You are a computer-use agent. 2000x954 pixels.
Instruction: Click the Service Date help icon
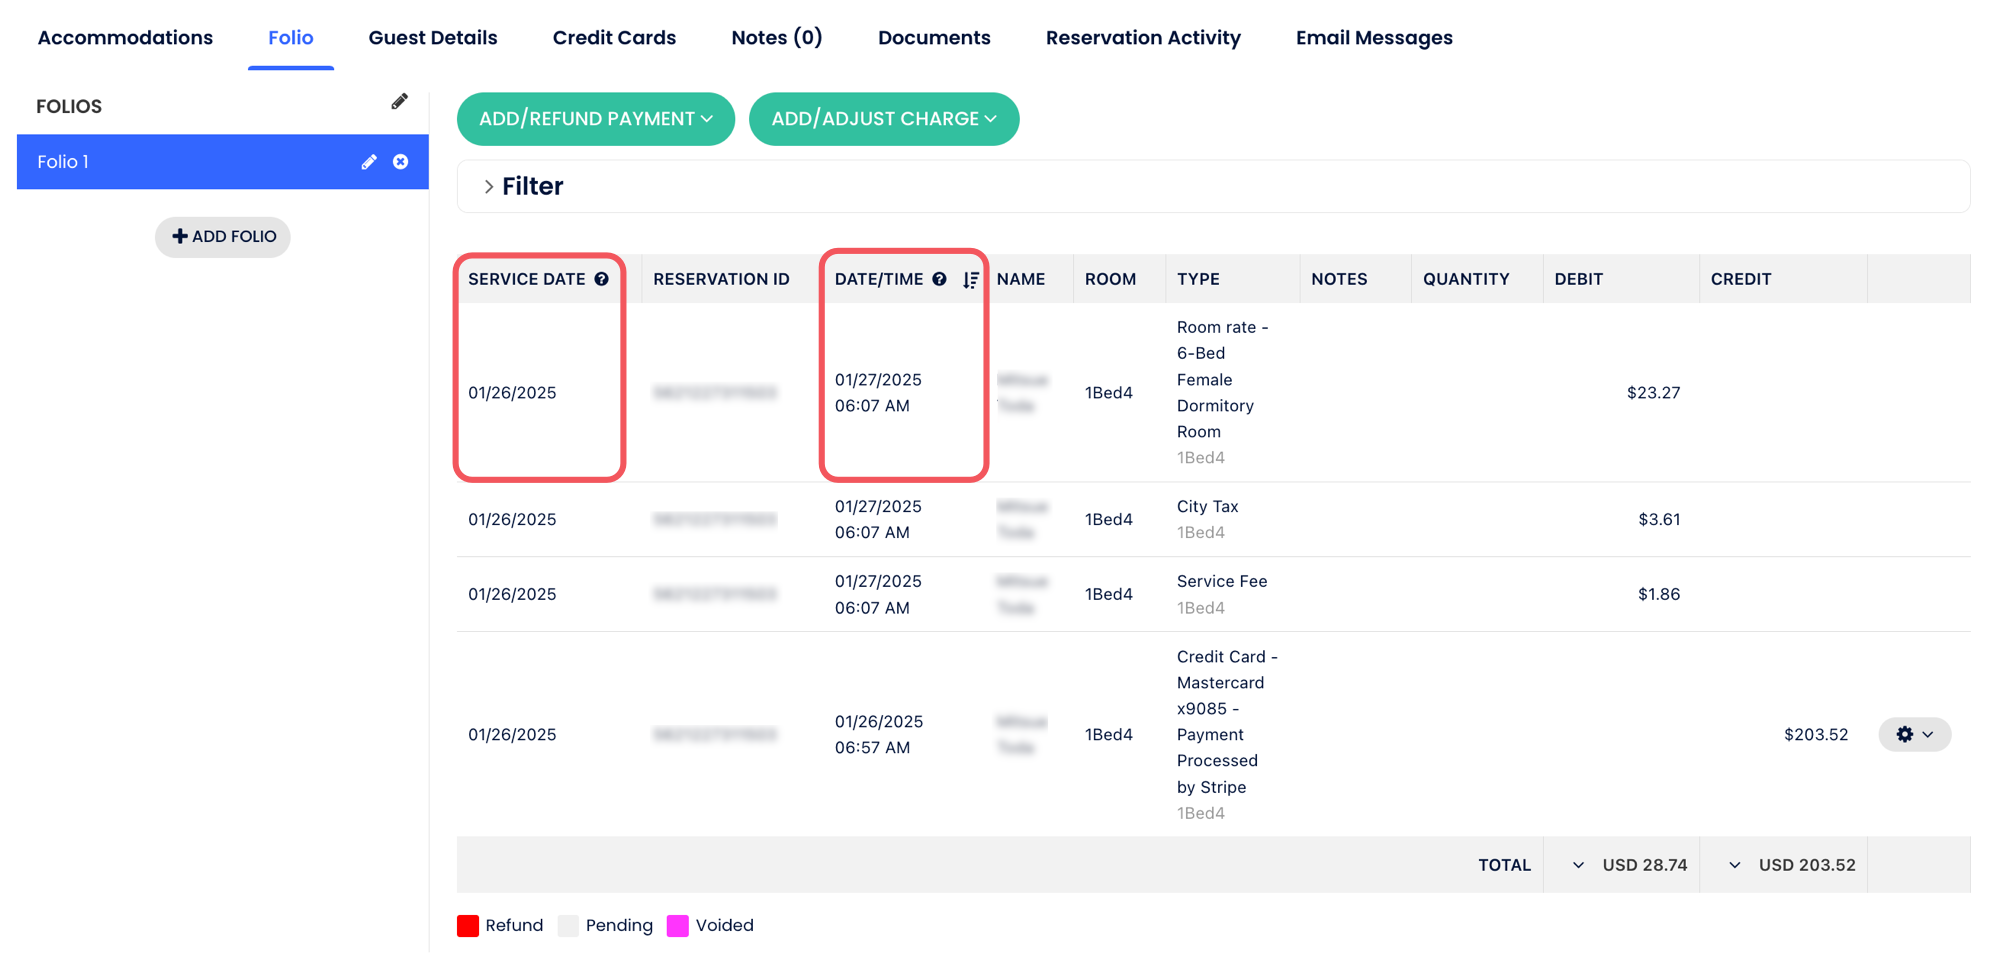[602, 279]
